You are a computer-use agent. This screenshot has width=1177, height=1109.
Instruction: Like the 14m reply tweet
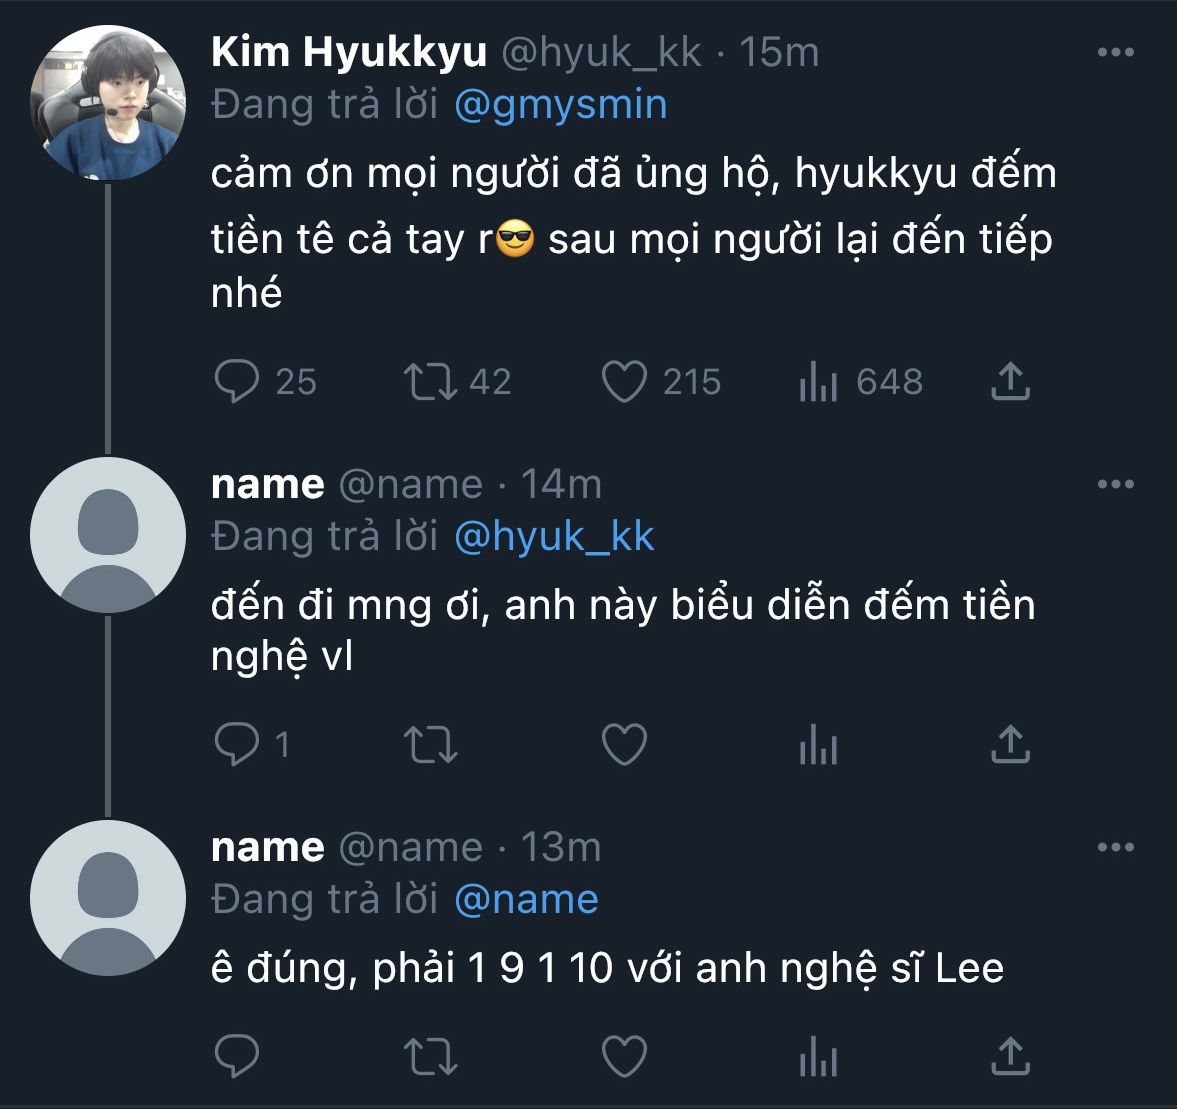(x=625, y=744)
